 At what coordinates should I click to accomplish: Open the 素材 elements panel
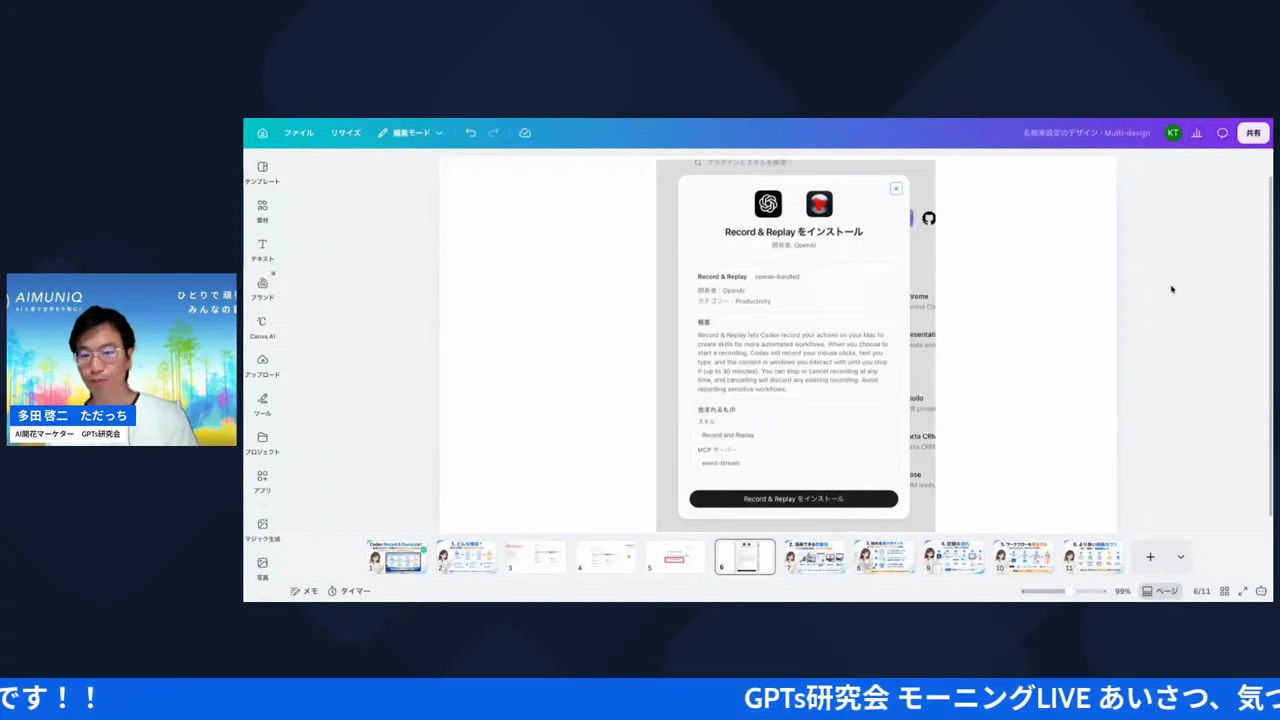coord(262,211)
